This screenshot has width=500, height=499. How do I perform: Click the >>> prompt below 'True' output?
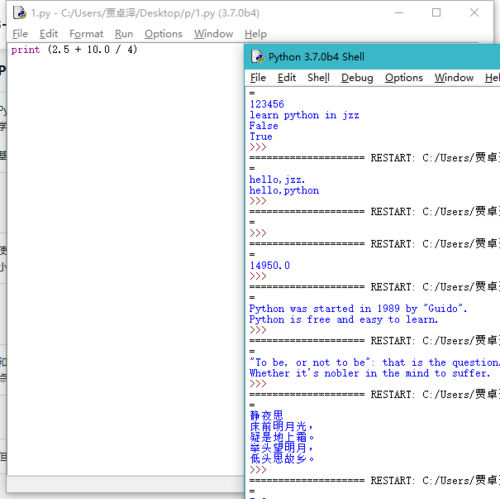coord(258,147)
